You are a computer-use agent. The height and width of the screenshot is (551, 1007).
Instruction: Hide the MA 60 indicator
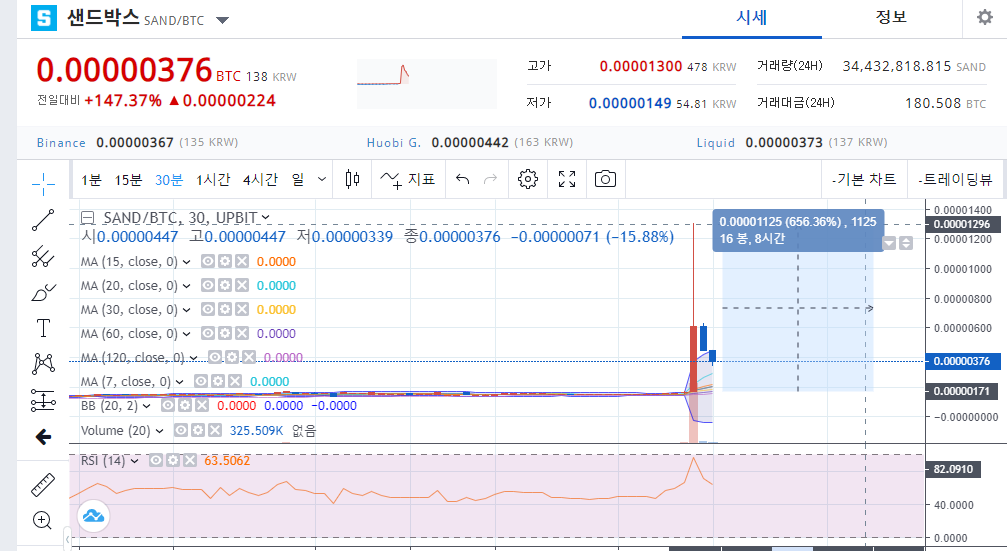click(208, 333)
